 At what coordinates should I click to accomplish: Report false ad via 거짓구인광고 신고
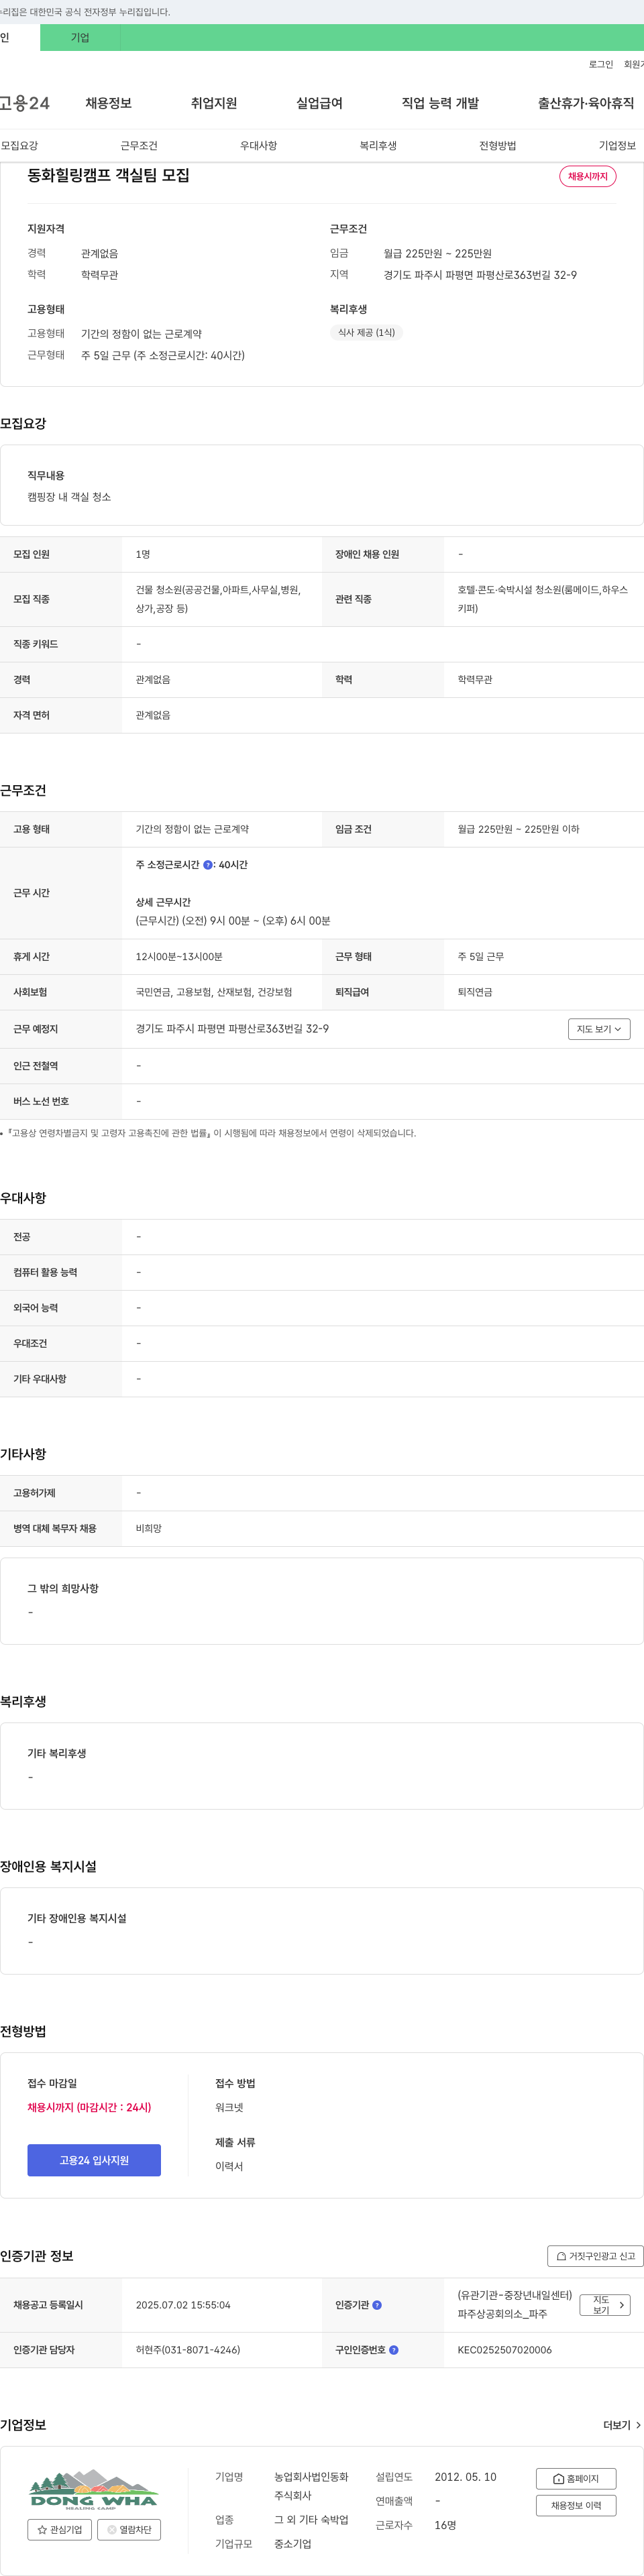tap(595, 2256)
